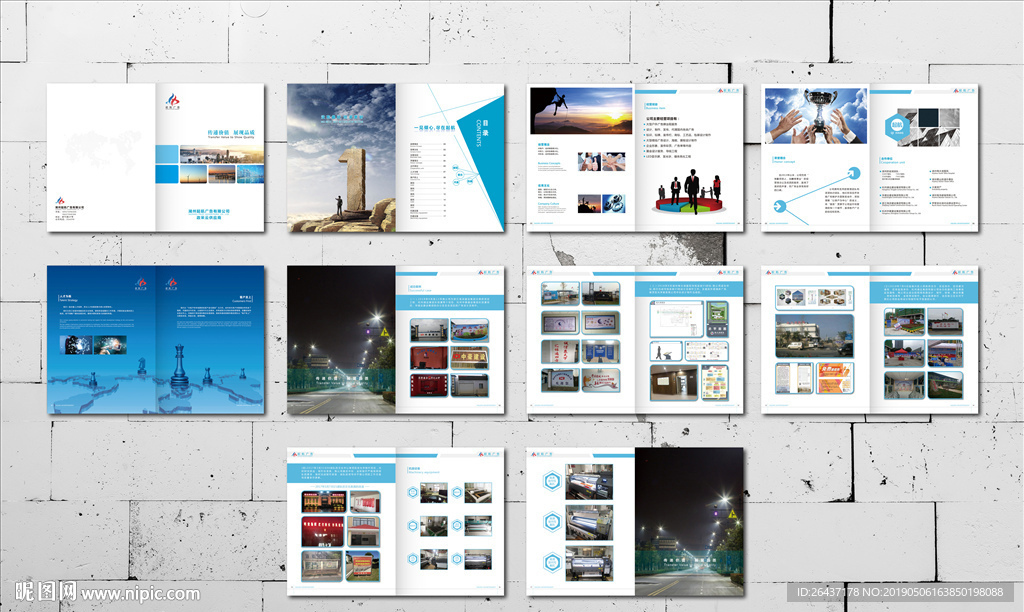Open the stone number one monument page

pyautogui.click(x=341, y=158)
